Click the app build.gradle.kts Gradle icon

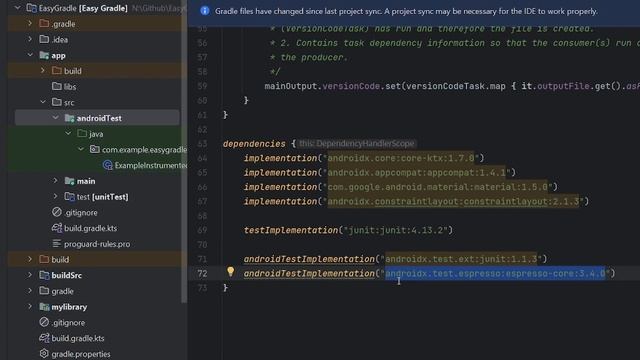pyautogui.click(x=57, y=228)
